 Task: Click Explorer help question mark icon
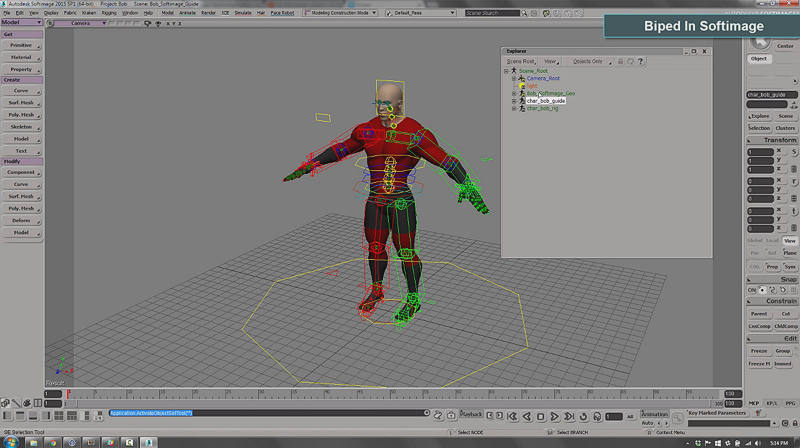coord(640,61)
